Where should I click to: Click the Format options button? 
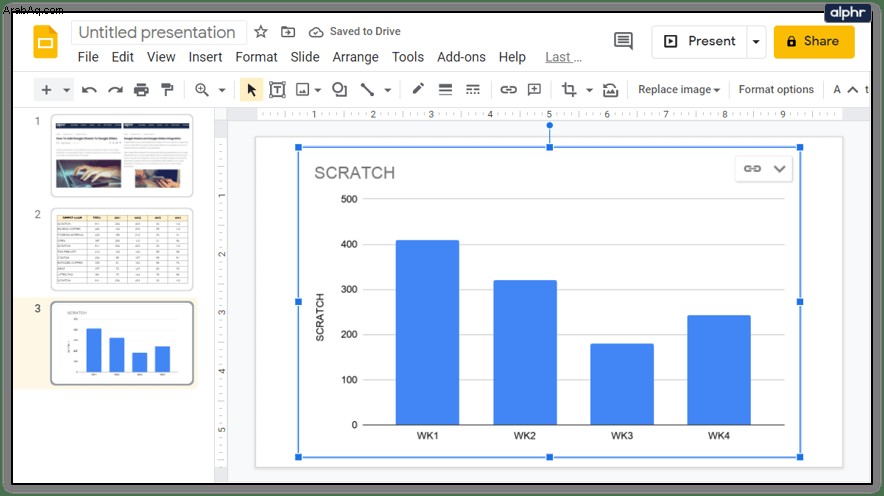(x=776, y=90)
